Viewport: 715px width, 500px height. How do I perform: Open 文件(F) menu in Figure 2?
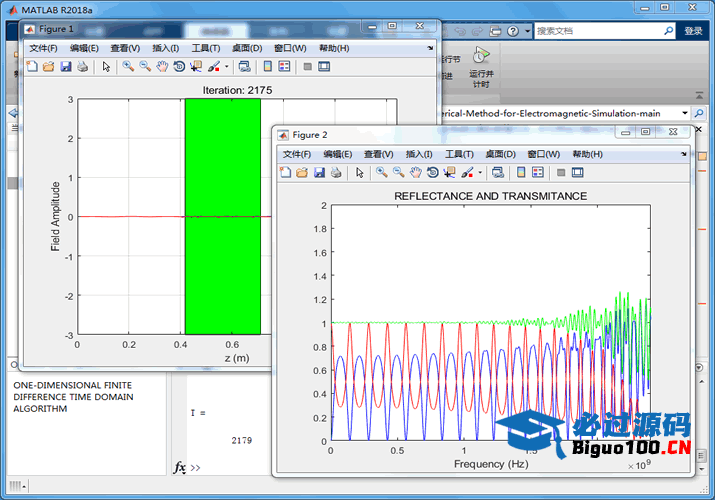tap(297, 154)
